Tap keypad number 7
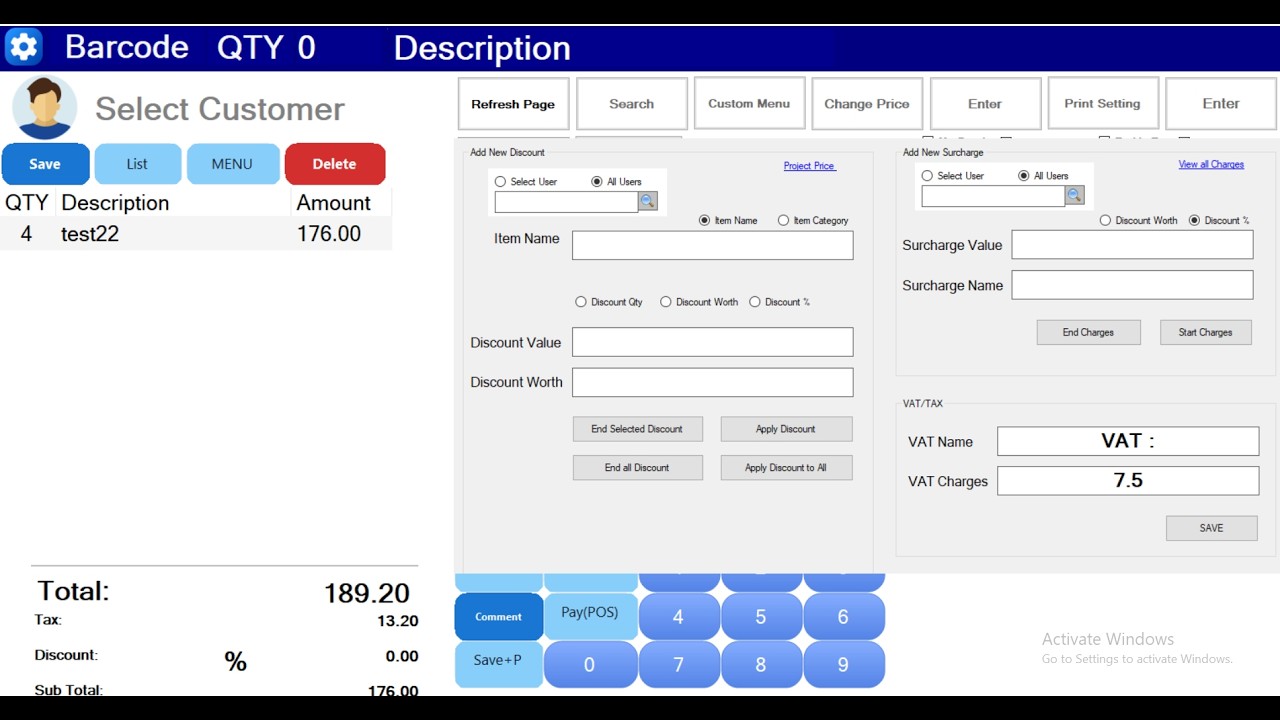 click(x=678, y=665)
